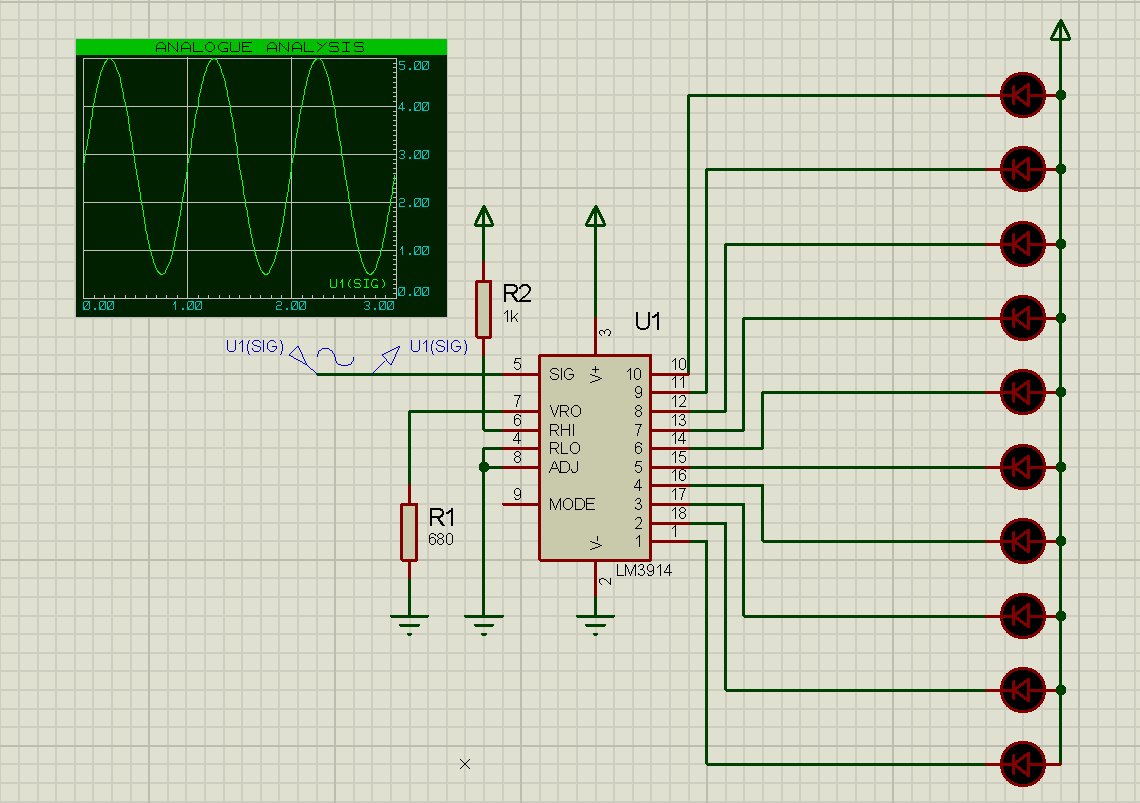This screenshot has height=803, width=1140.
Task: Select the LM3914 chip U1 body
Action: pyautogui.click(x=595, y=458)
